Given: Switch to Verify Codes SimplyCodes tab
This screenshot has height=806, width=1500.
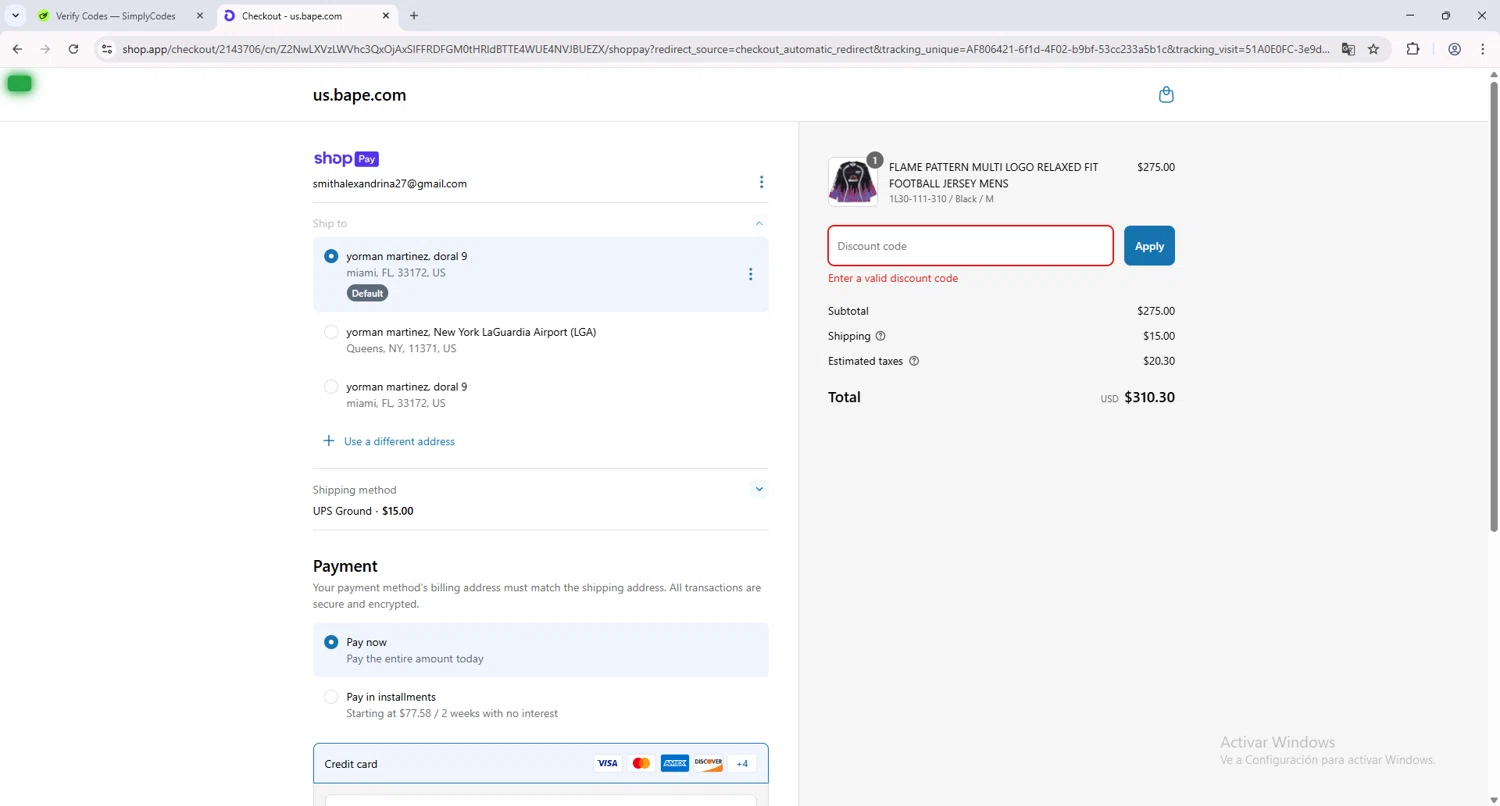Looking at the screenshot, I should click(114, 16).
